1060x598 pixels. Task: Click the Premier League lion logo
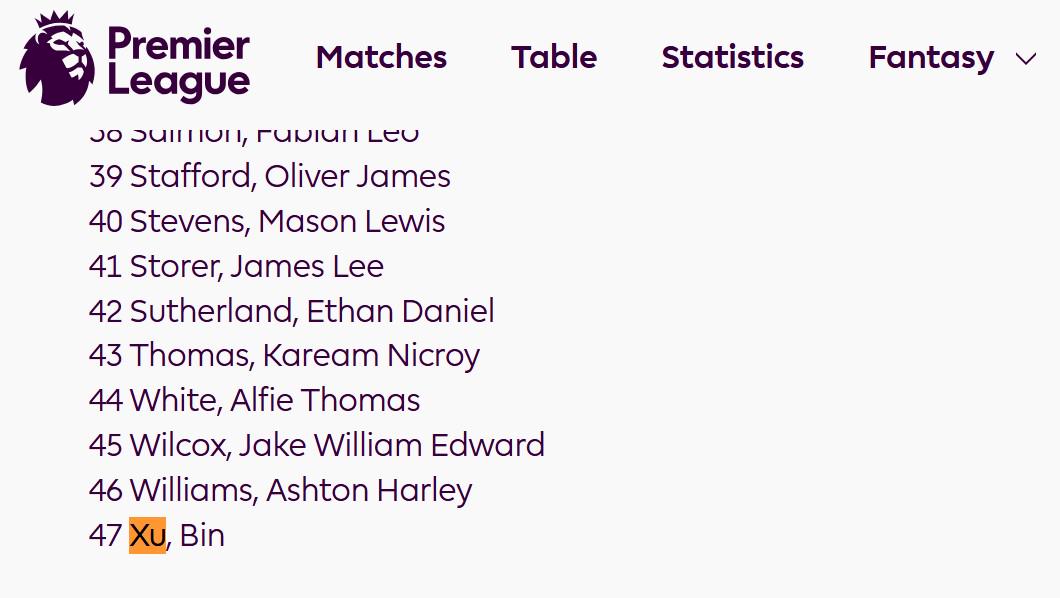click(x=58, y=58)
